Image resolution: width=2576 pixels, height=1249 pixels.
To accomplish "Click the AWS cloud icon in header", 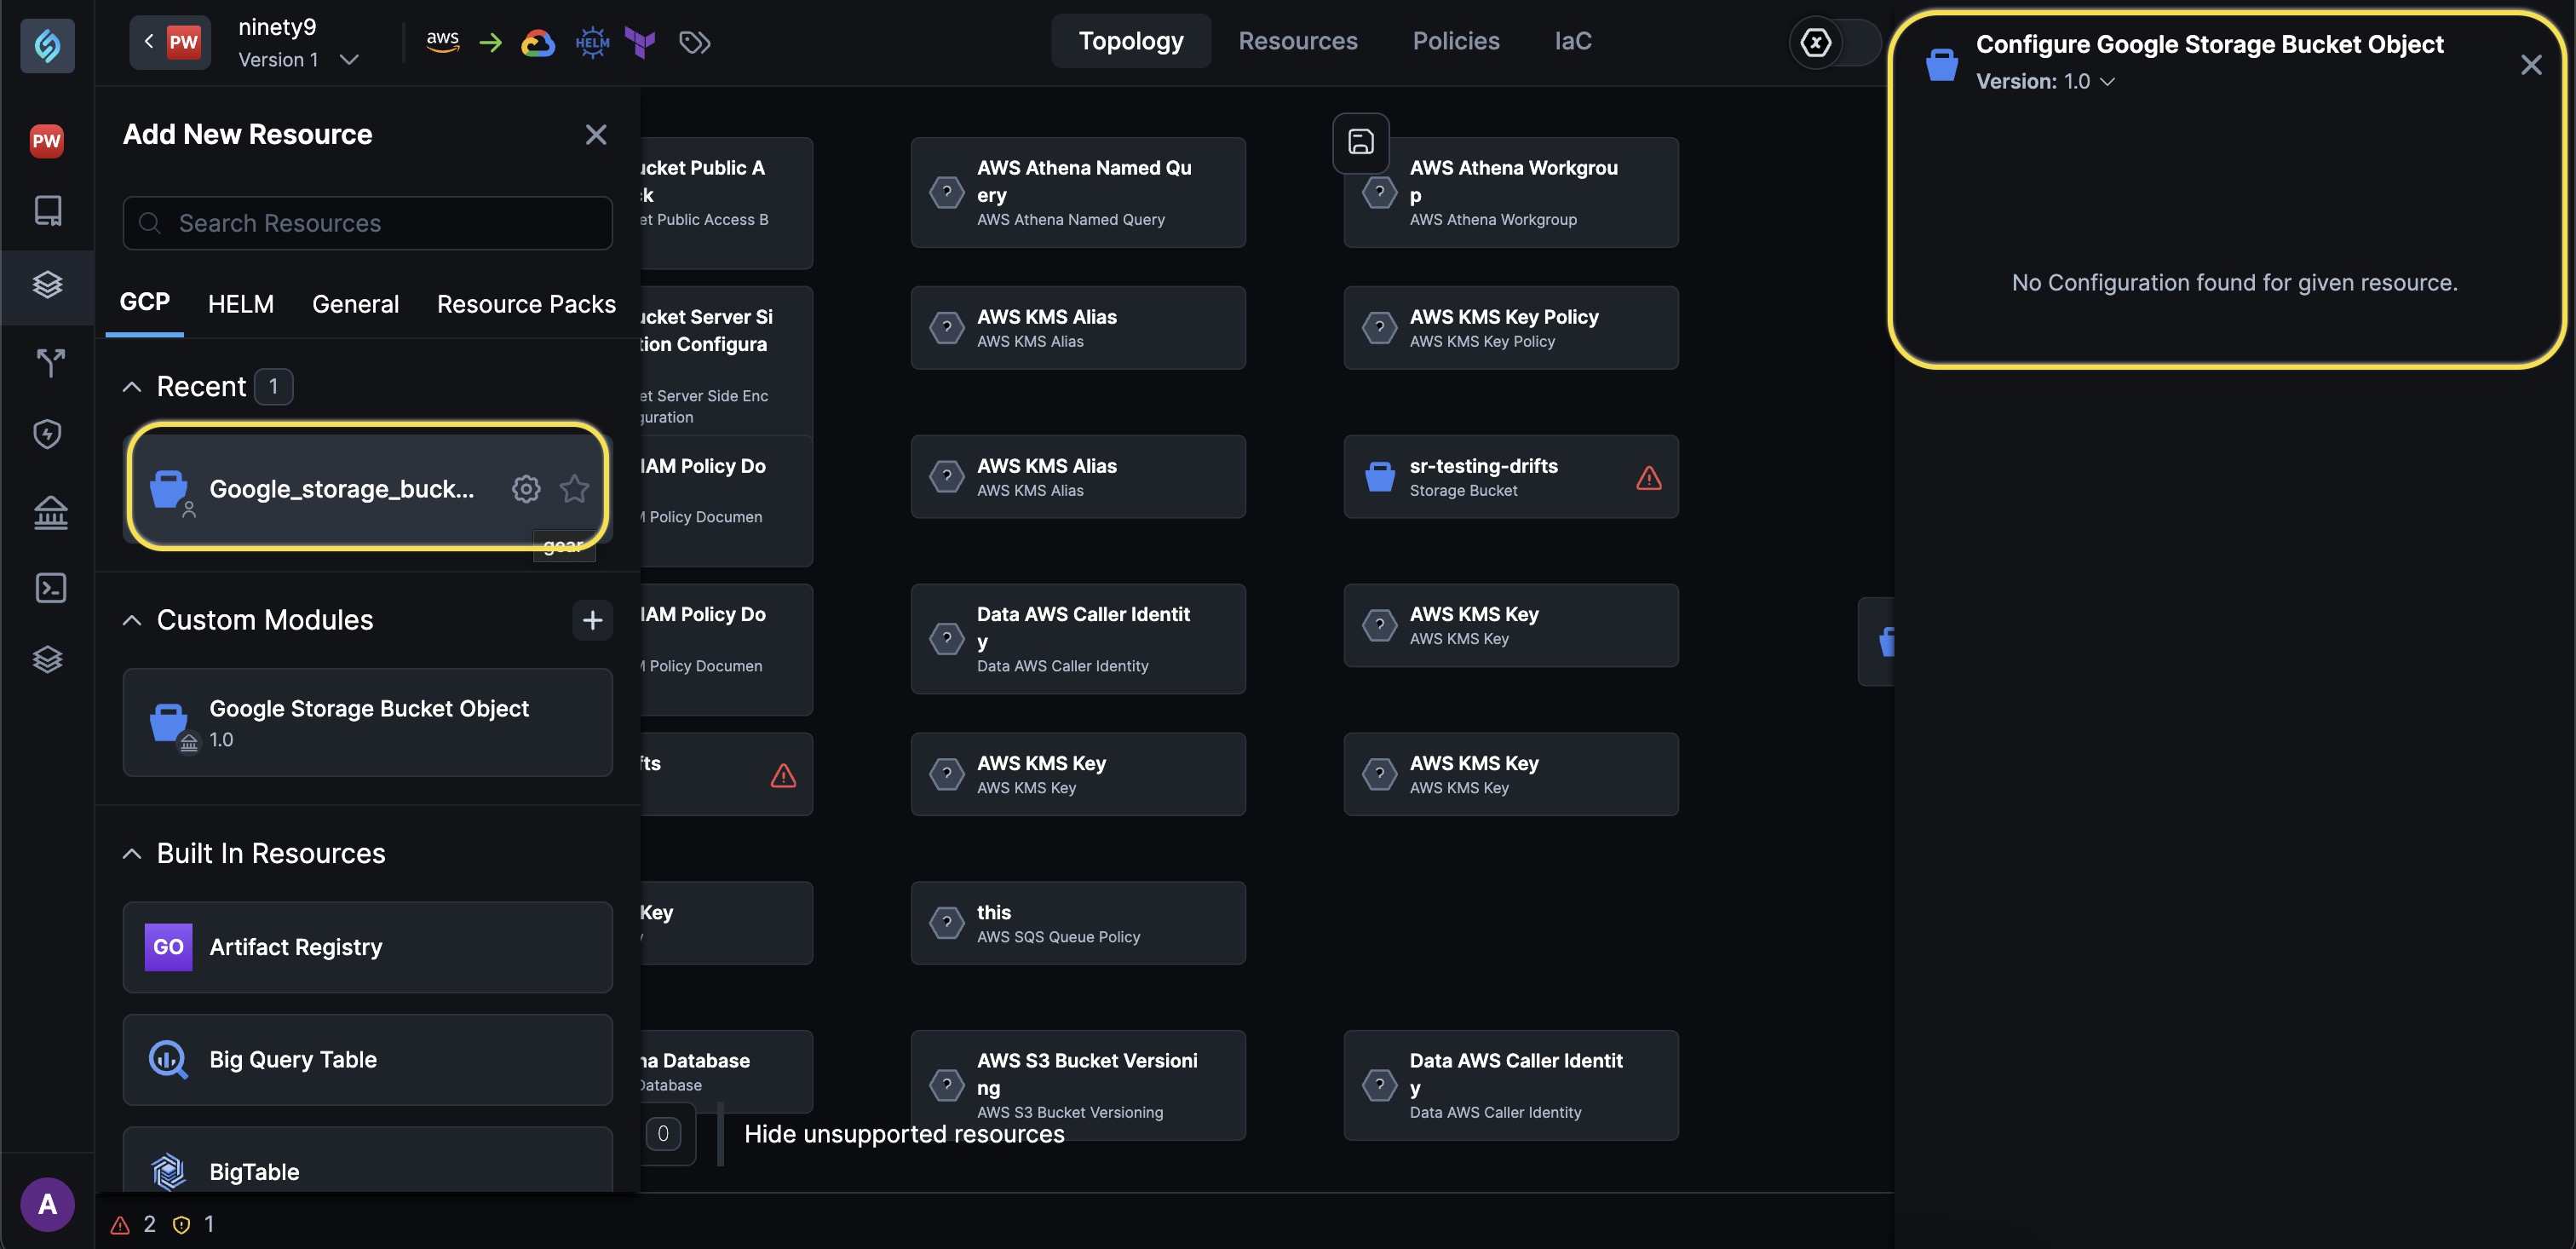I will 442,41.
